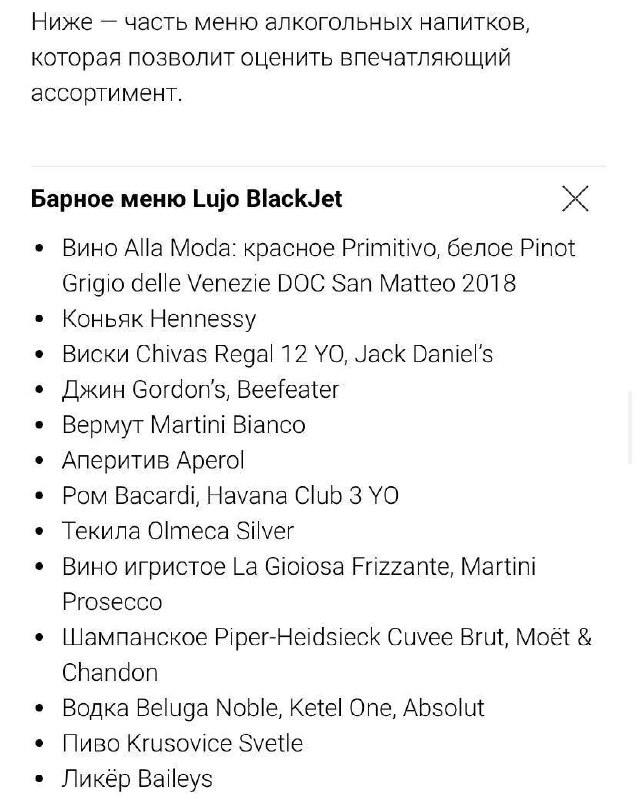
Task: Click the "Prosecco" continuation line
Action: (112, 602)
